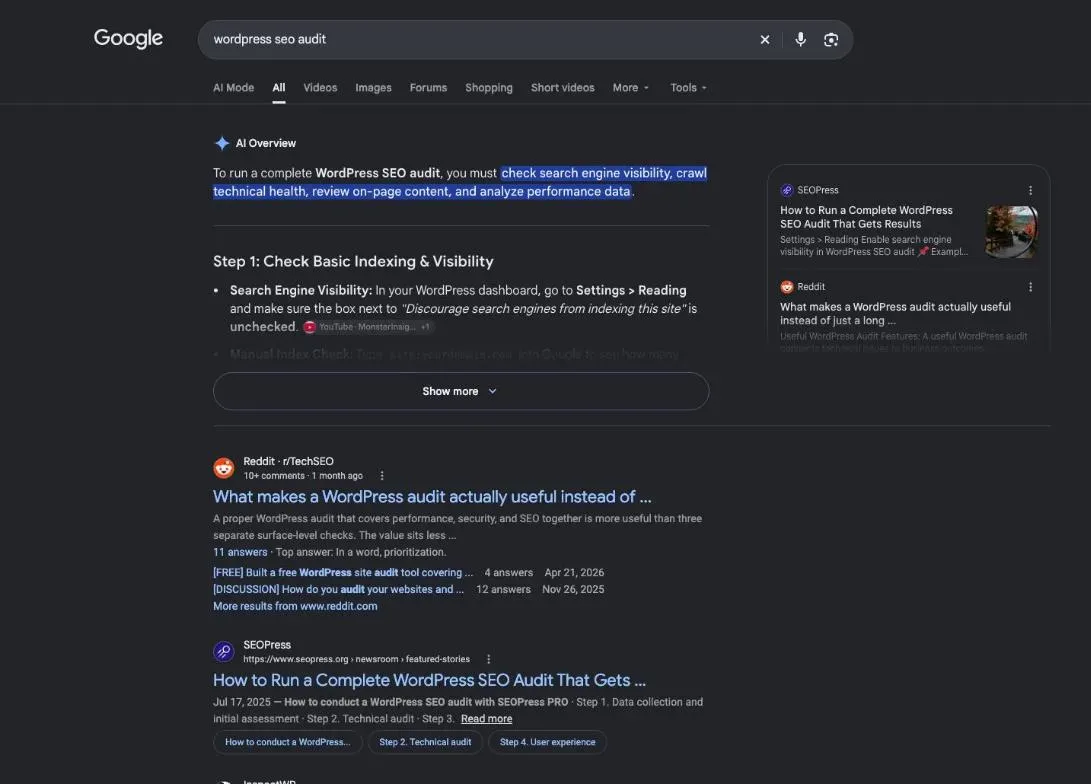Open three-dot menu beside seopress.org URL

pos(488,659)
